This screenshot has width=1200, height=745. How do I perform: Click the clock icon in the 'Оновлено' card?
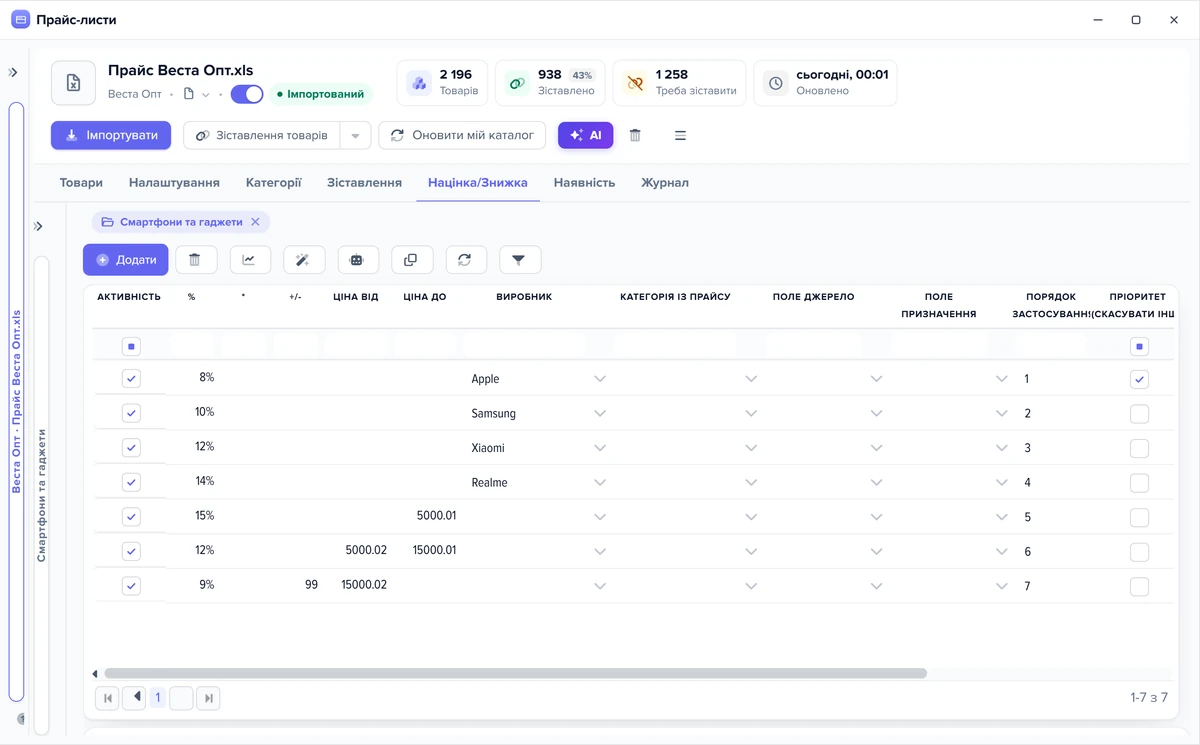pos(776,83)
